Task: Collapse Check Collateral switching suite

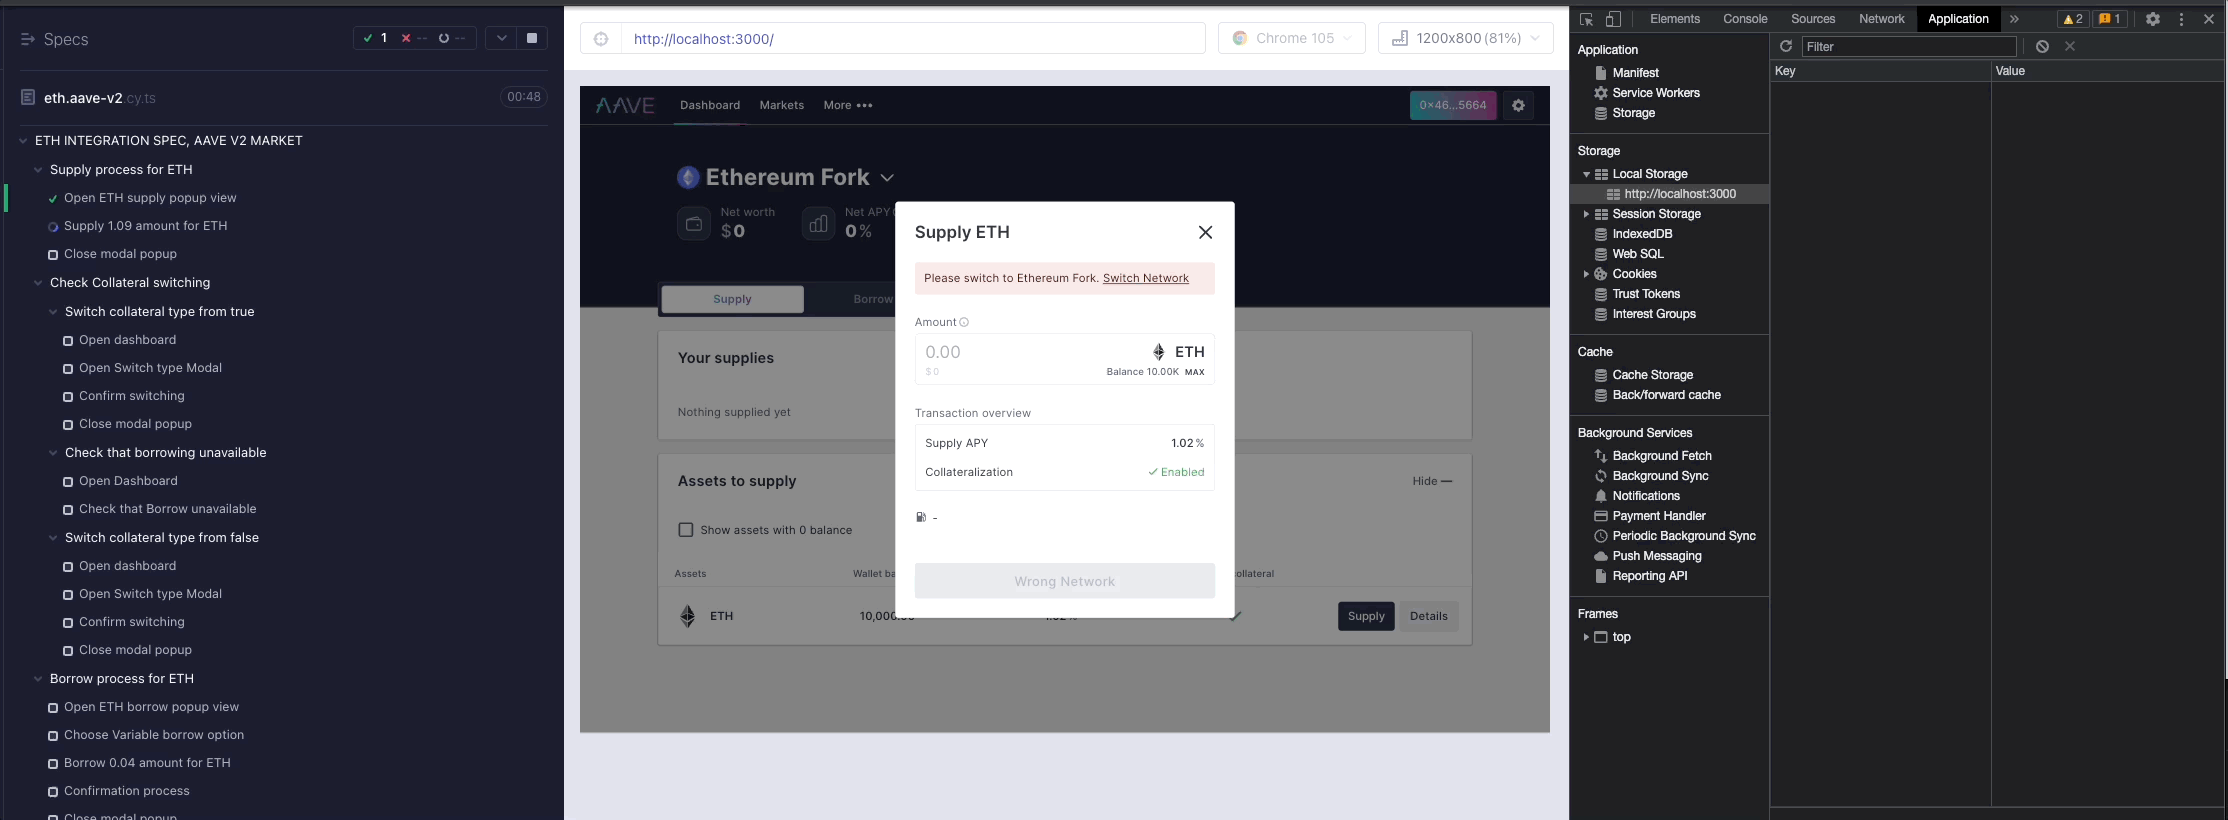Action: 38,283
